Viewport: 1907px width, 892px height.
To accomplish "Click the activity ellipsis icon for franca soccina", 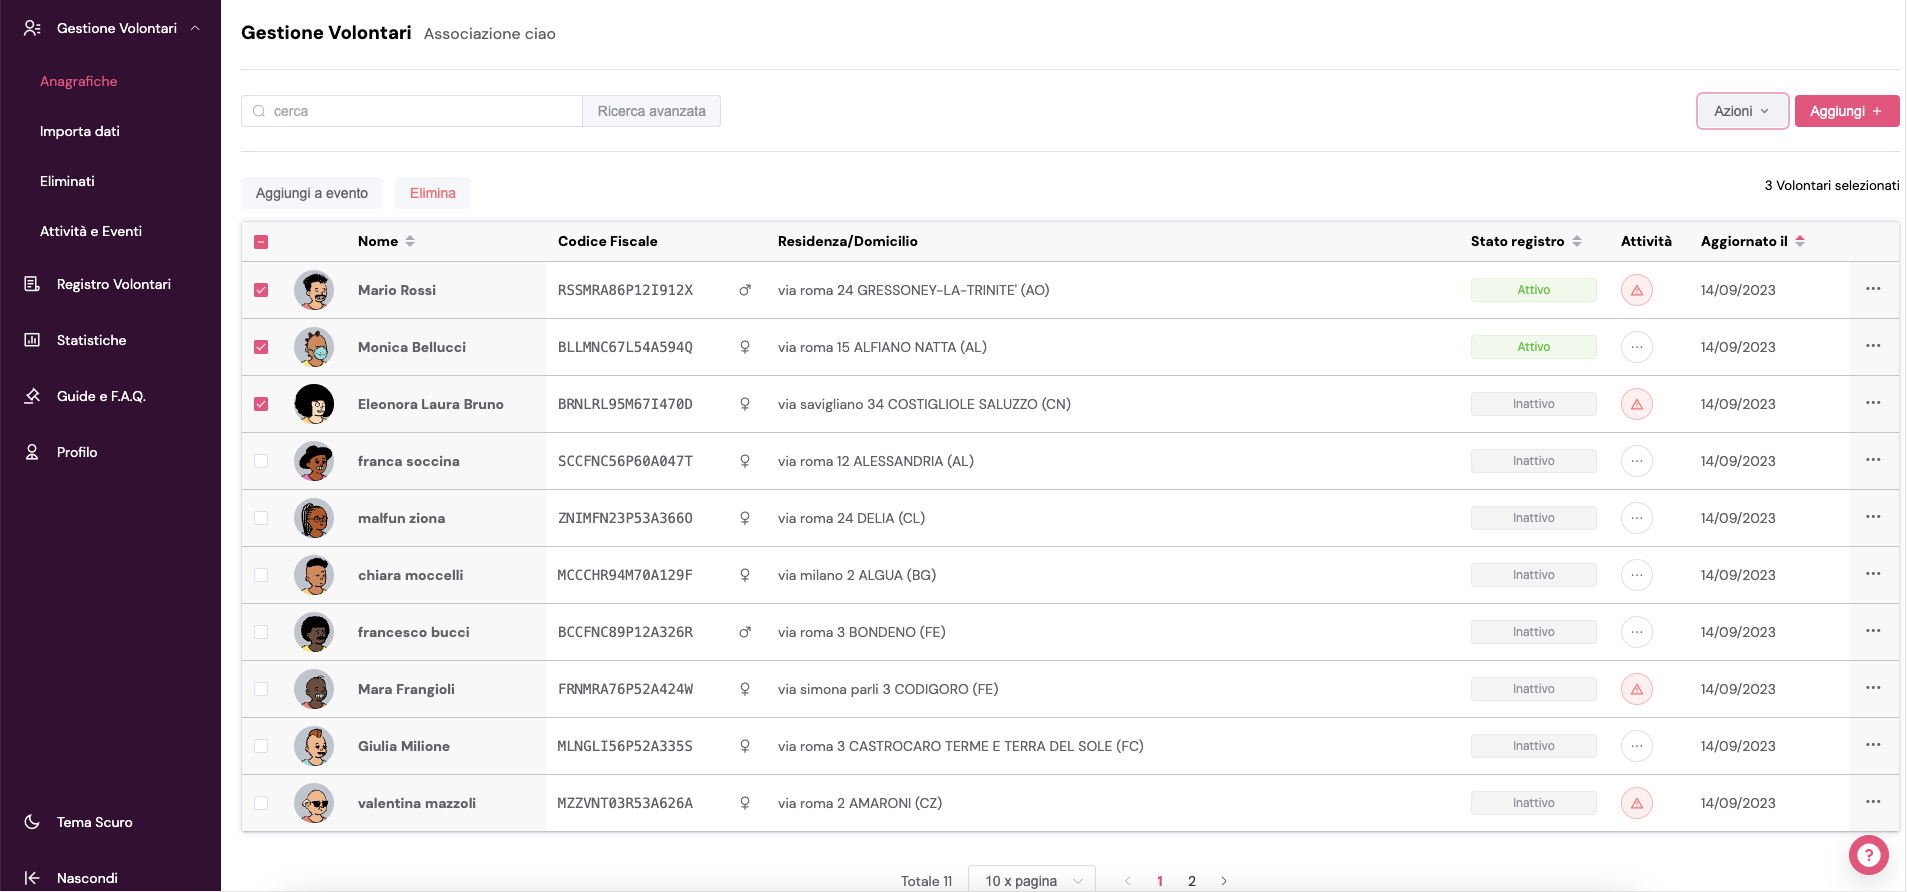I will 1636,461.
